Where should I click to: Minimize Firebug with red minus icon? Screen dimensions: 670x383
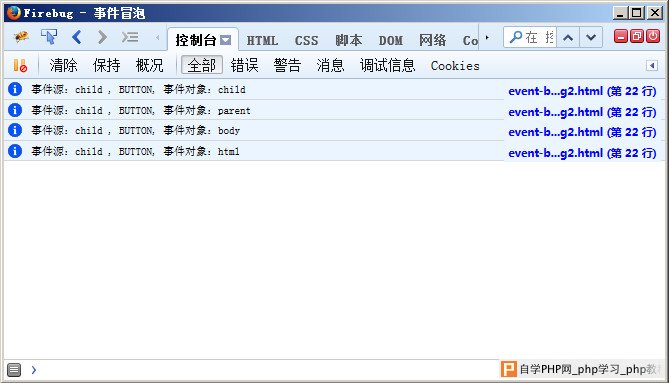621,37
